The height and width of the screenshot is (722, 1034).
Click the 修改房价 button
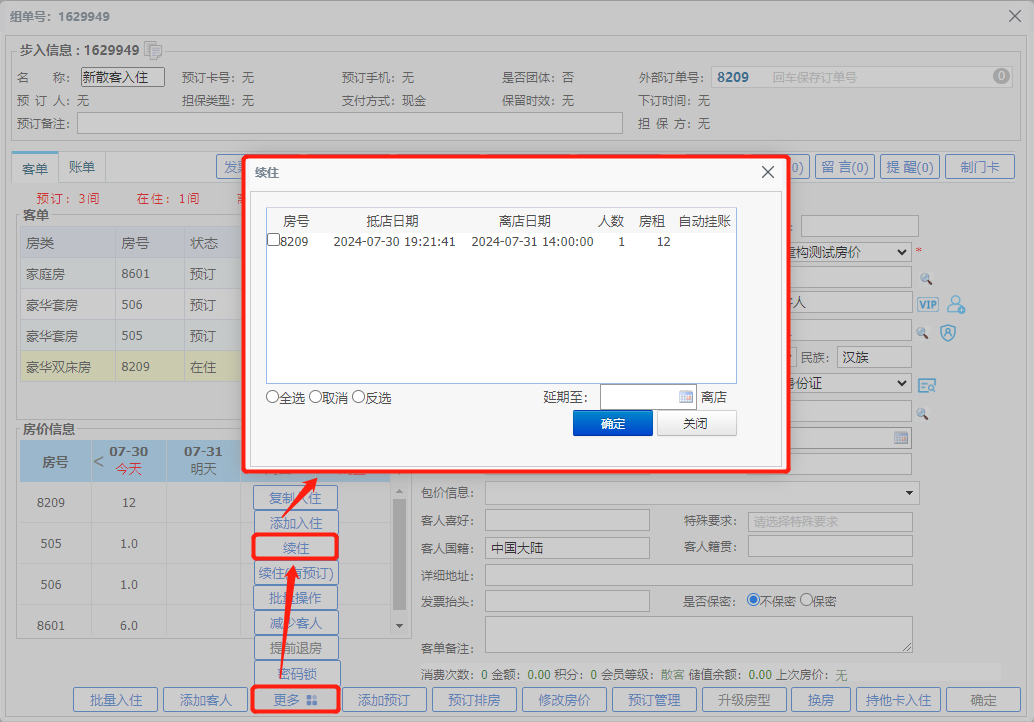click(564, 700)
